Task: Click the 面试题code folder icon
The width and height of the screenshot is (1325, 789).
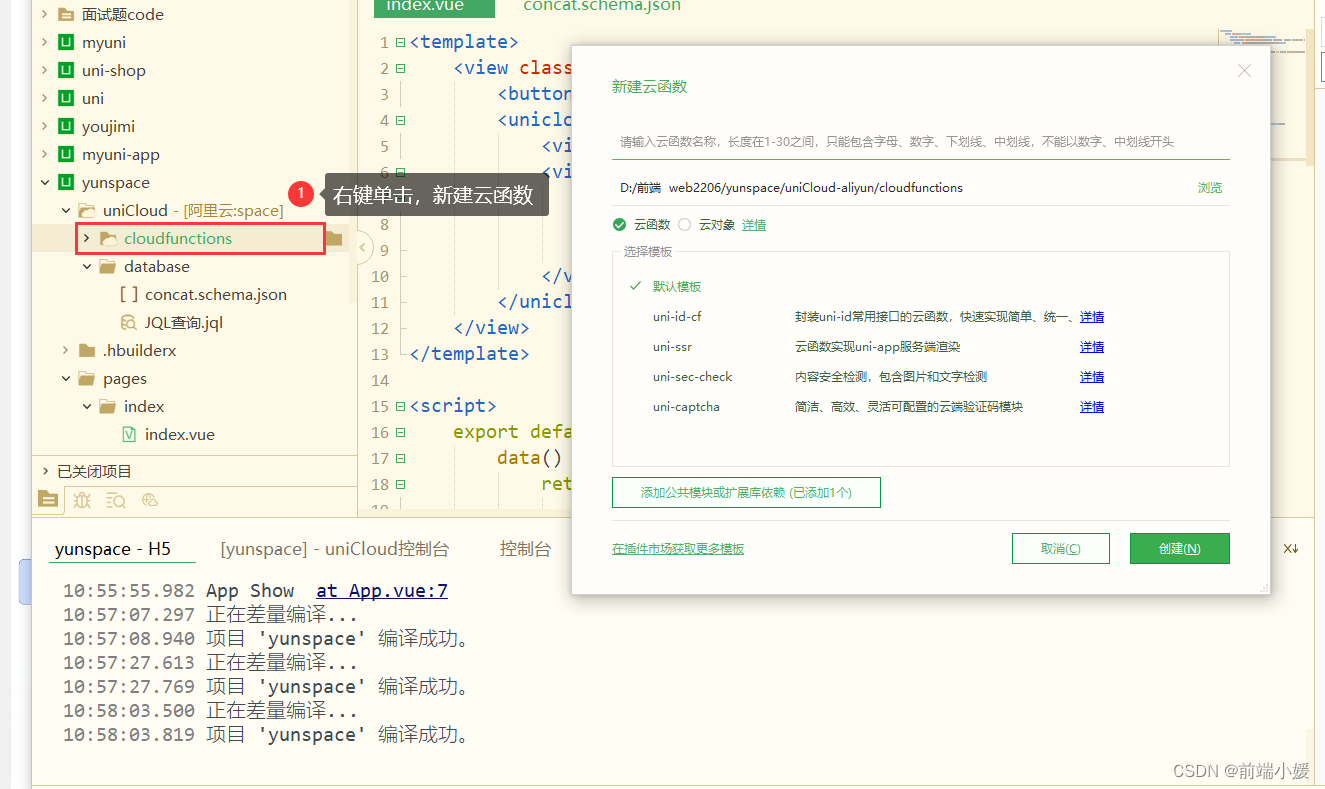Action: pyautogui.click(x=66, y=14)
